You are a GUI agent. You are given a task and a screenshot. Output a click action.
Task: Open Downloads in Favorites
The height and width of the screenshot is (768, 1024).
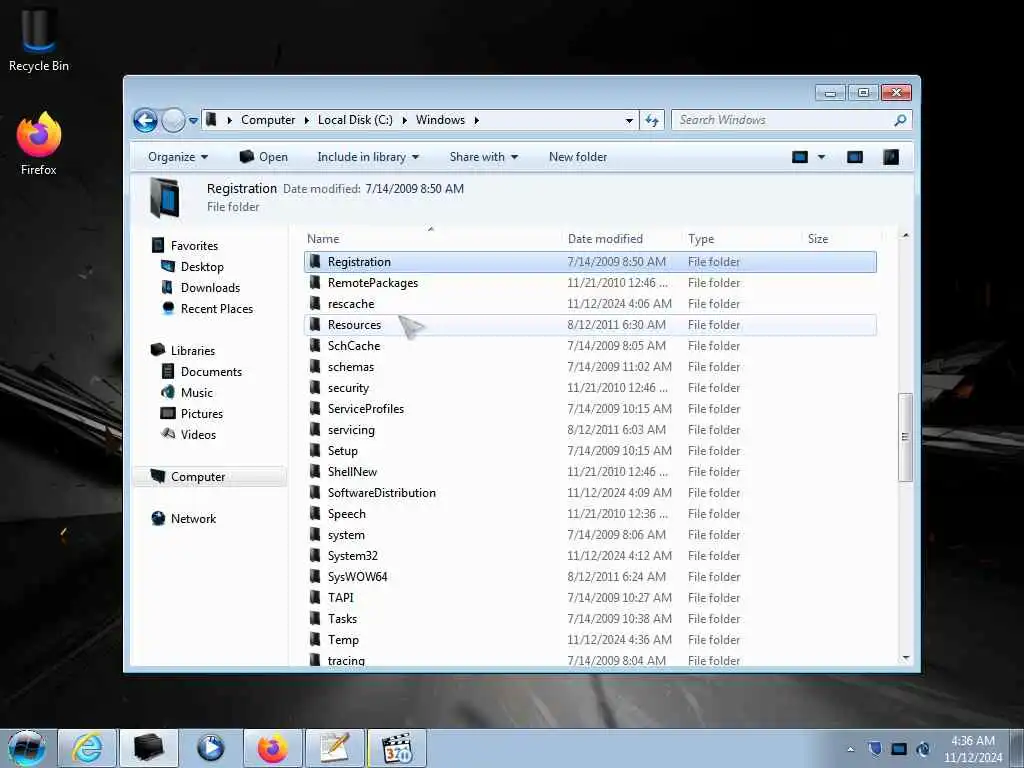[210, 287]
